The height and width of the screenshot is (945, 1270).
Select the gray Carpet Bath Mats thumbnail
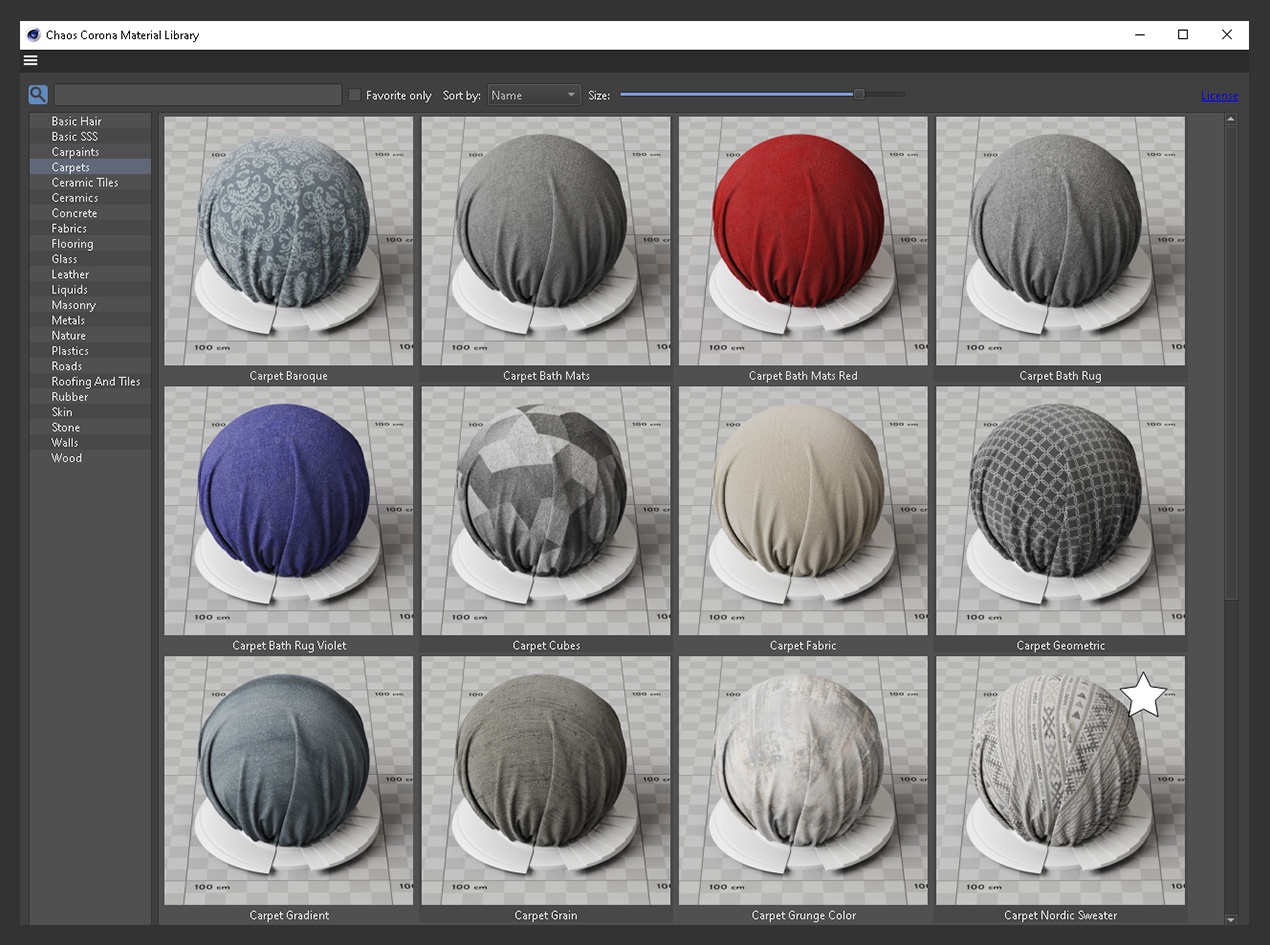click(546, 241)
